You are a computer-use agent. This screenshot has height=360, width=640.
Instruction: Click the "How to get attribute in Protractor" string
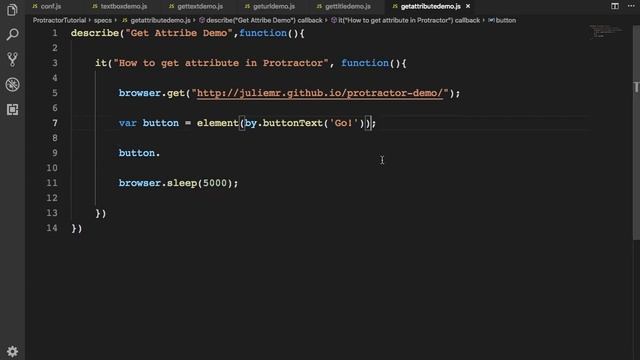point(221,63)
